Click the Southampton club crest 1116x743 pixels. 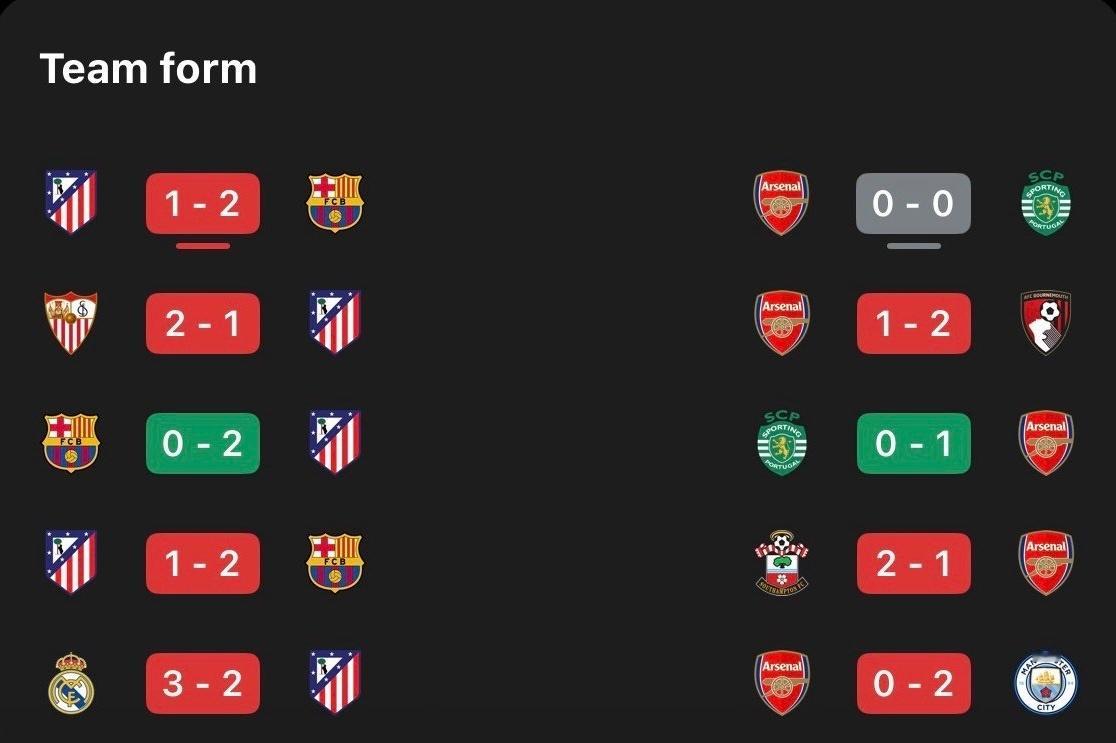[781, 562]
